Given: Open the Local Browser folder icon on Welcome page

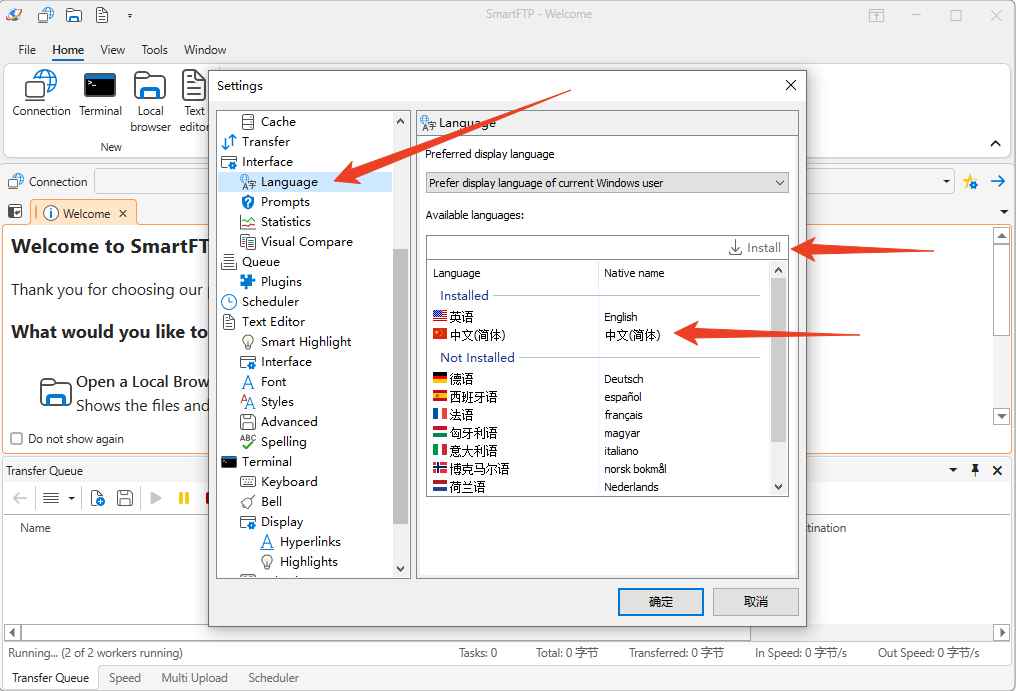Looking at the screenshot, I should click(56, 392).
